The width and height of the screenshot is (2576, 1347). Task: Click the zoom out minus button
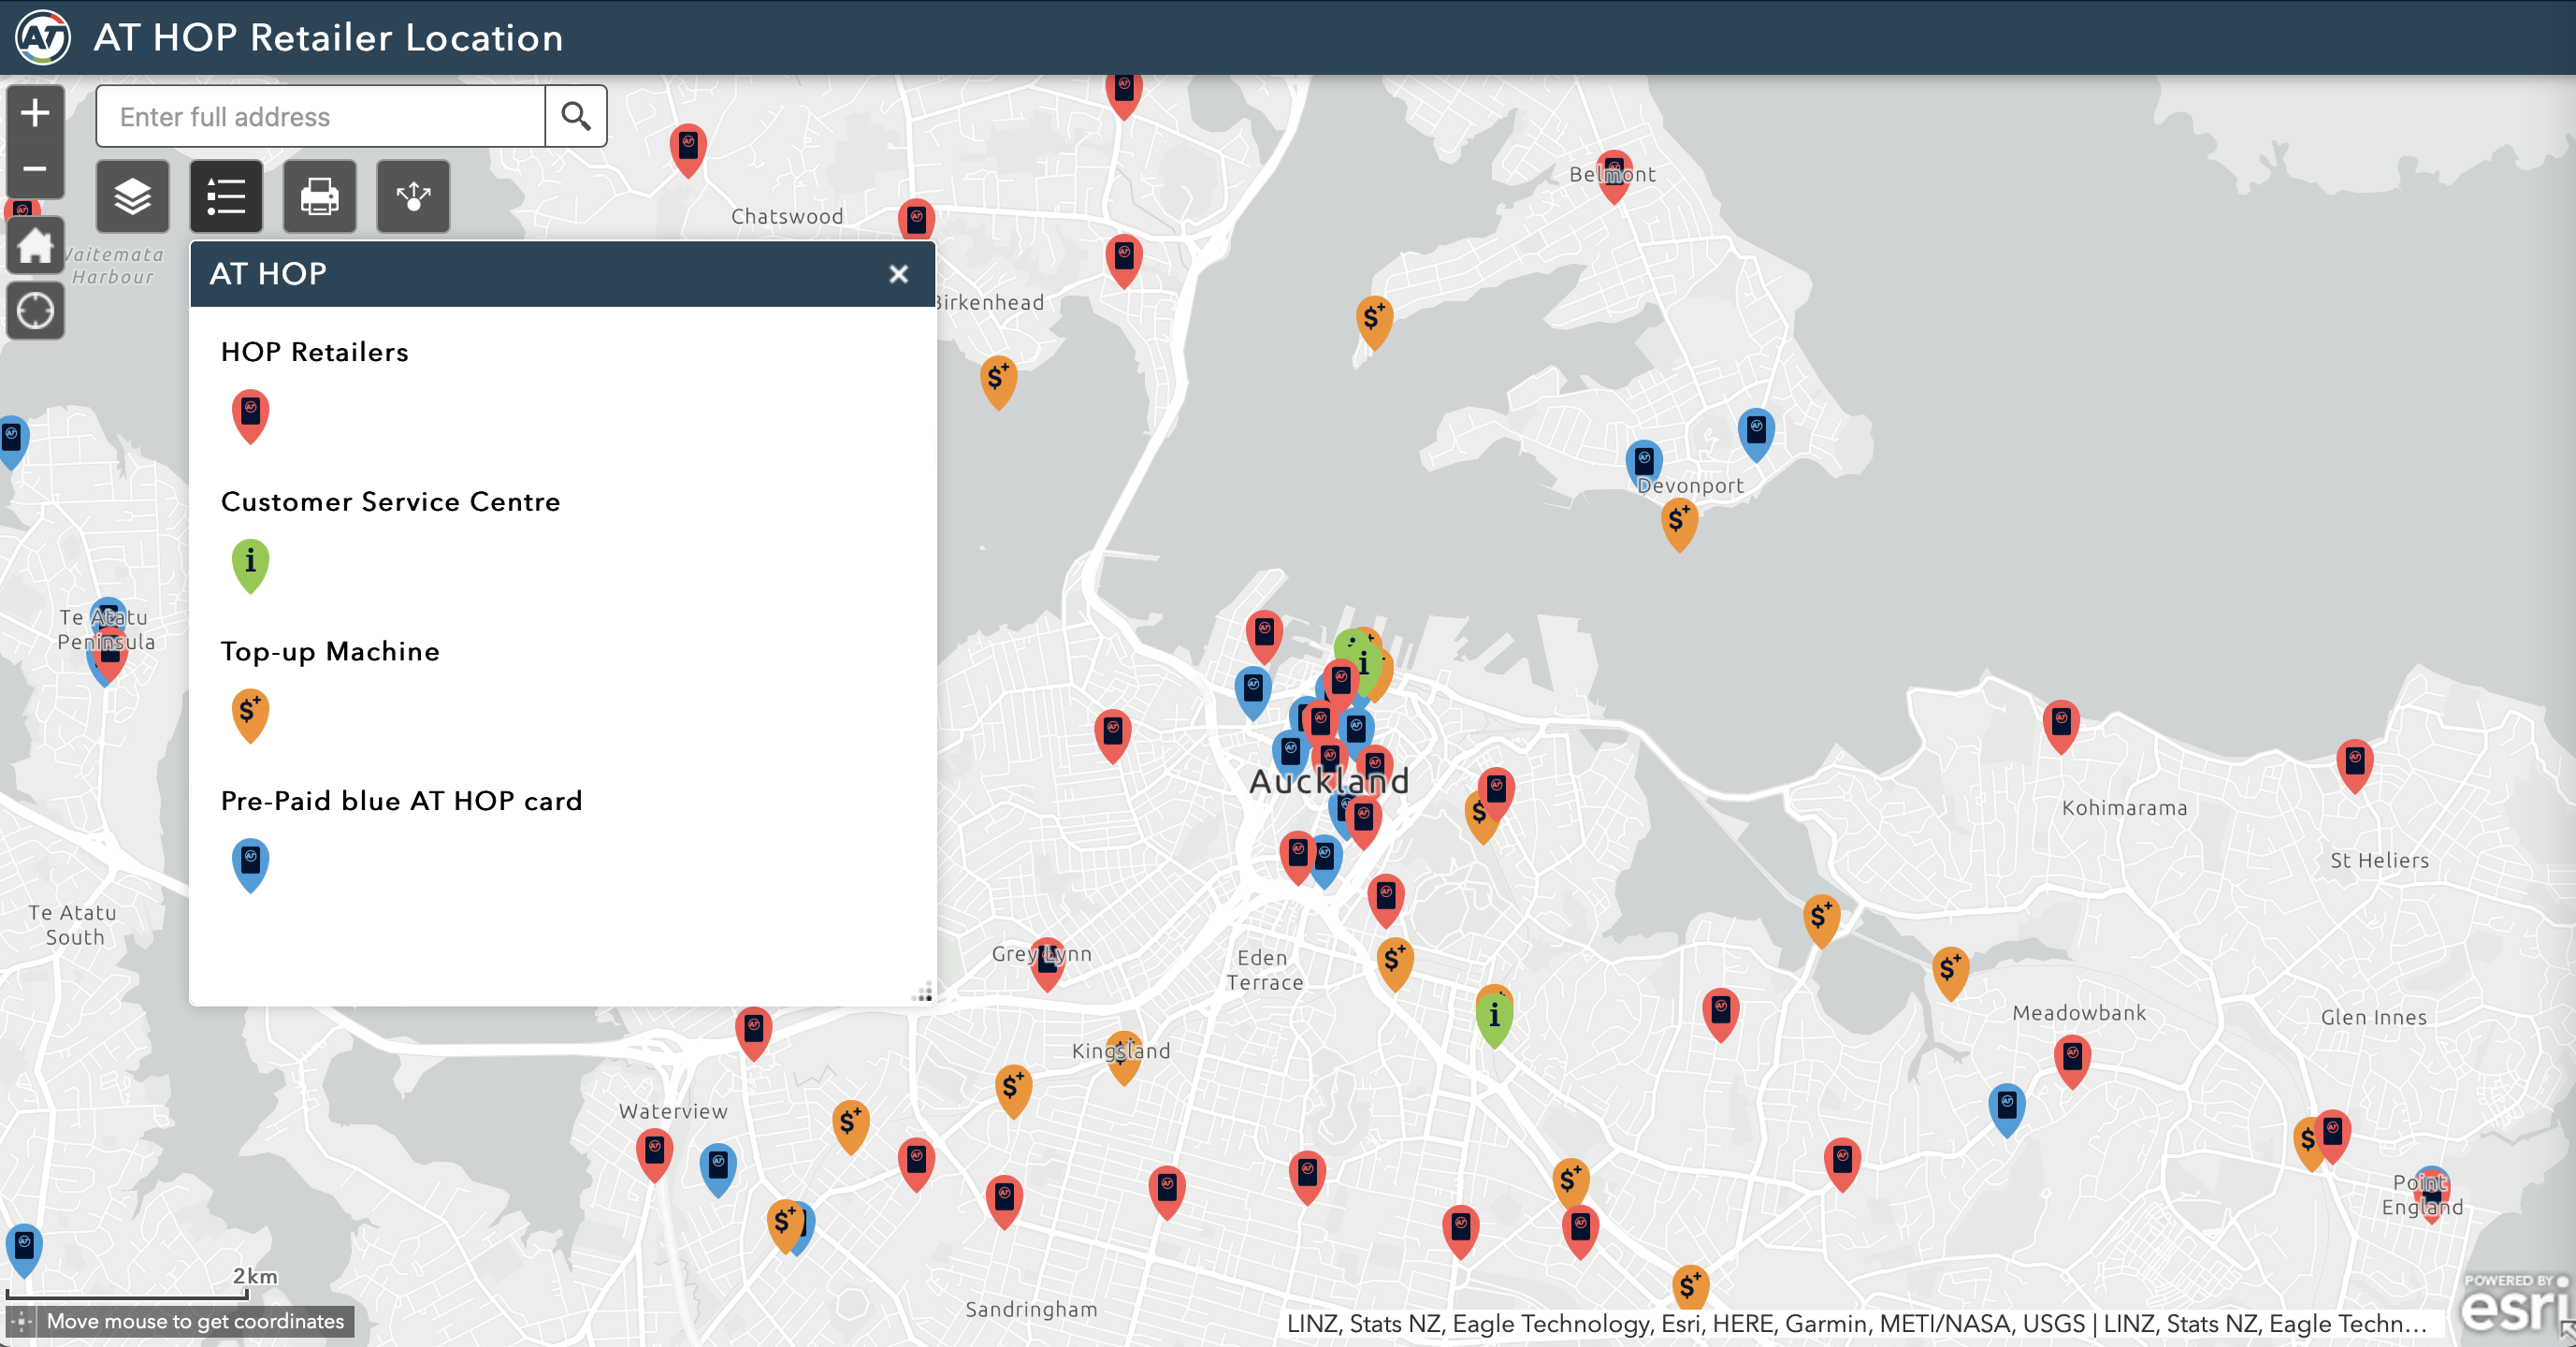[x=35, y=169]
